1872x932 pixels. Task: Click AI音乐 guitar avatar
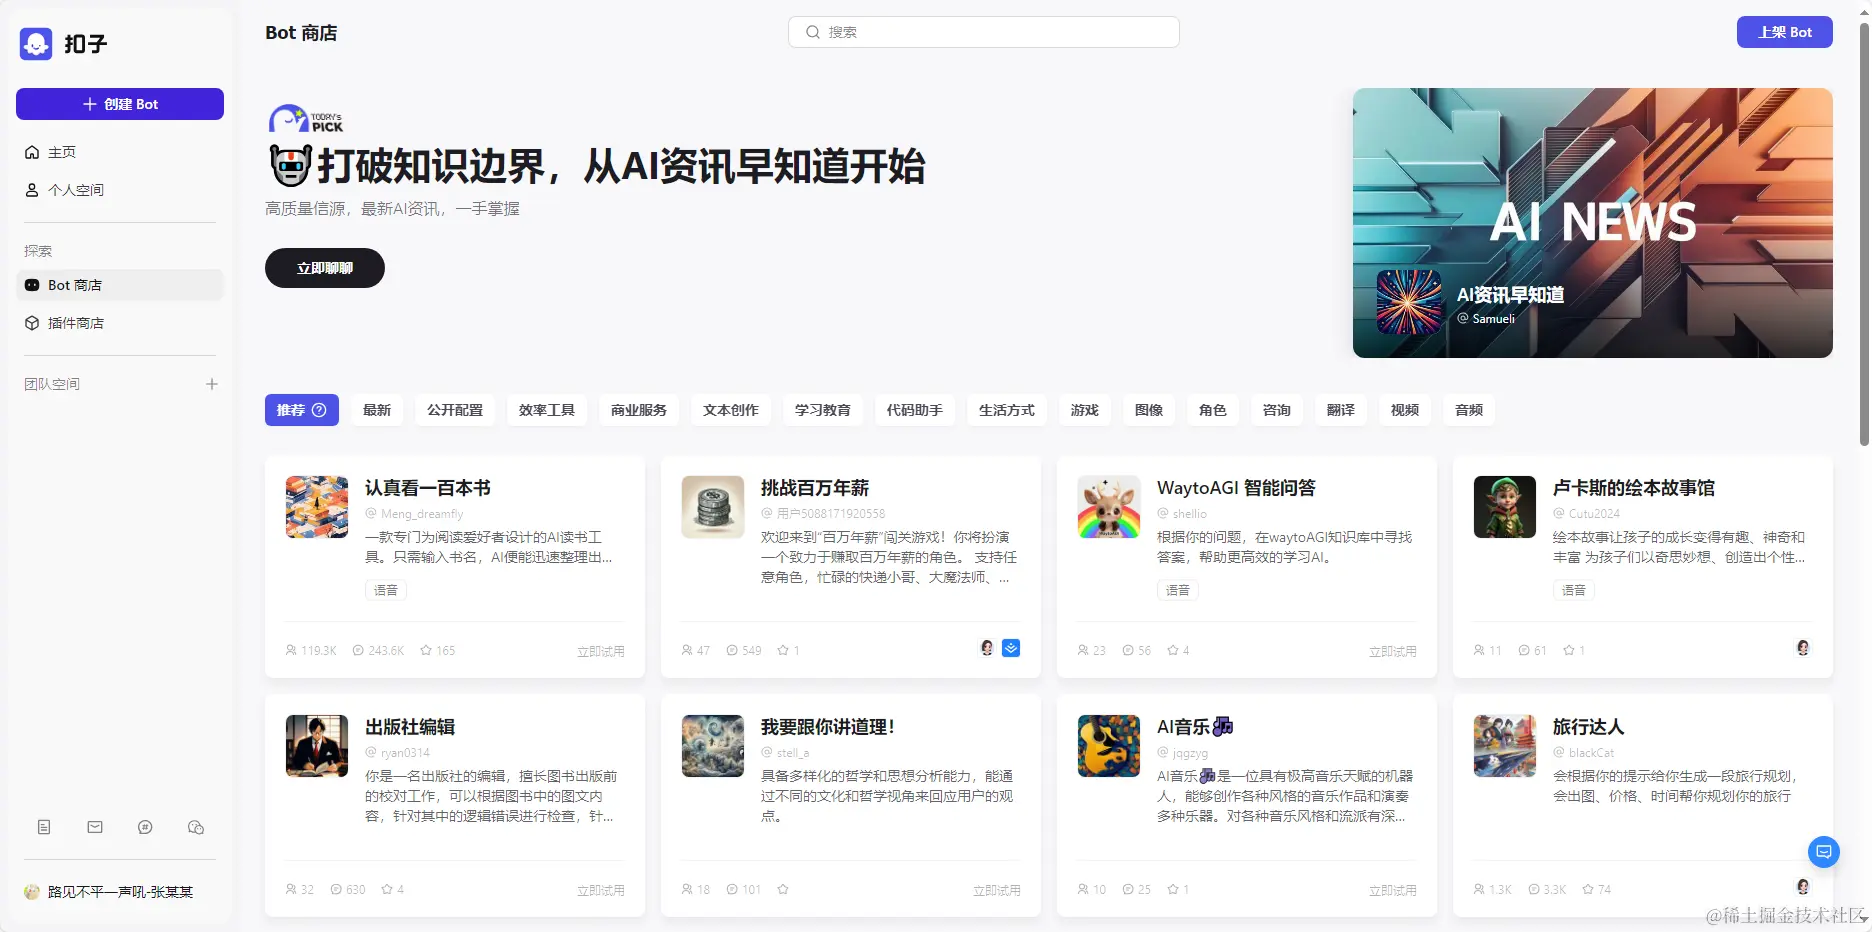click(x=1109, y=746)
